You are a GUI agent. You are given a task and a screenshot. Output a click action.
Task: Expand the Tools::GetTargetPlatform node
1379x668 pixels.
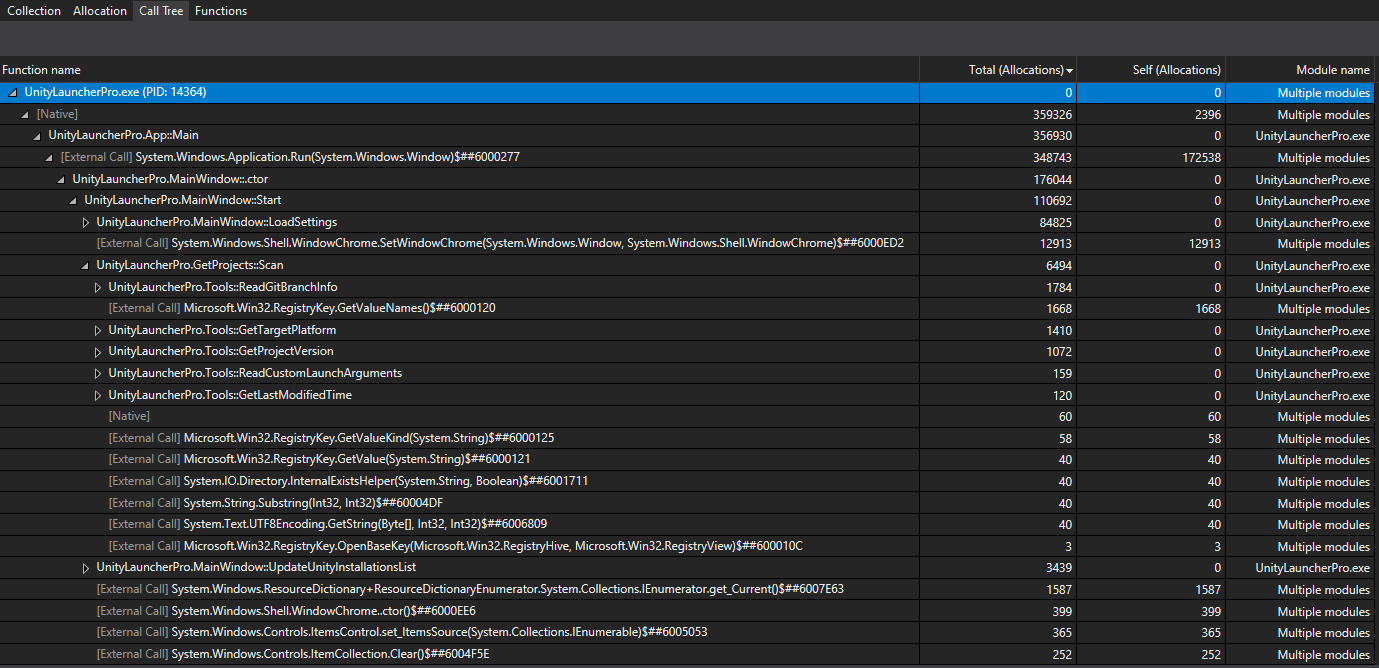click(x=98, y=330)
